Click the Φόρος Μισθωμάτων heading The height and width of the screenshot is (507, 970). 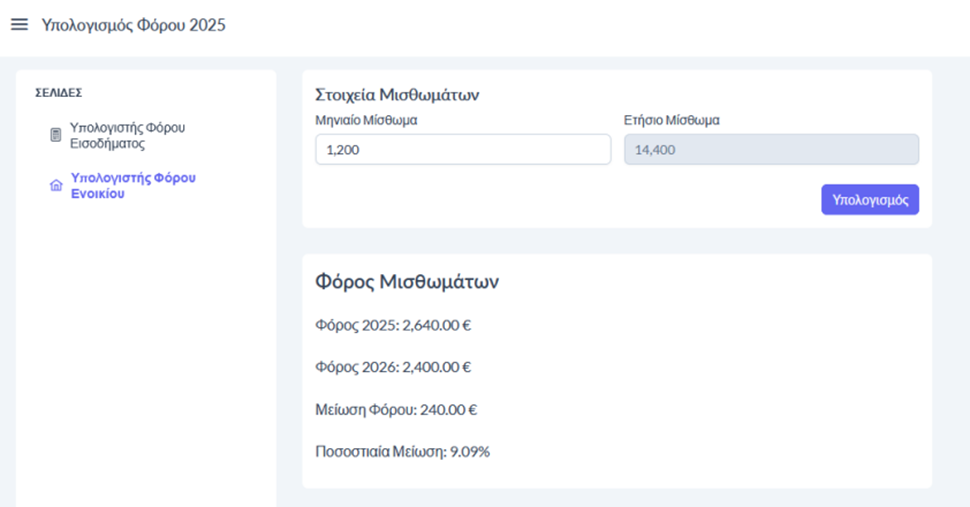click(406, 282)
